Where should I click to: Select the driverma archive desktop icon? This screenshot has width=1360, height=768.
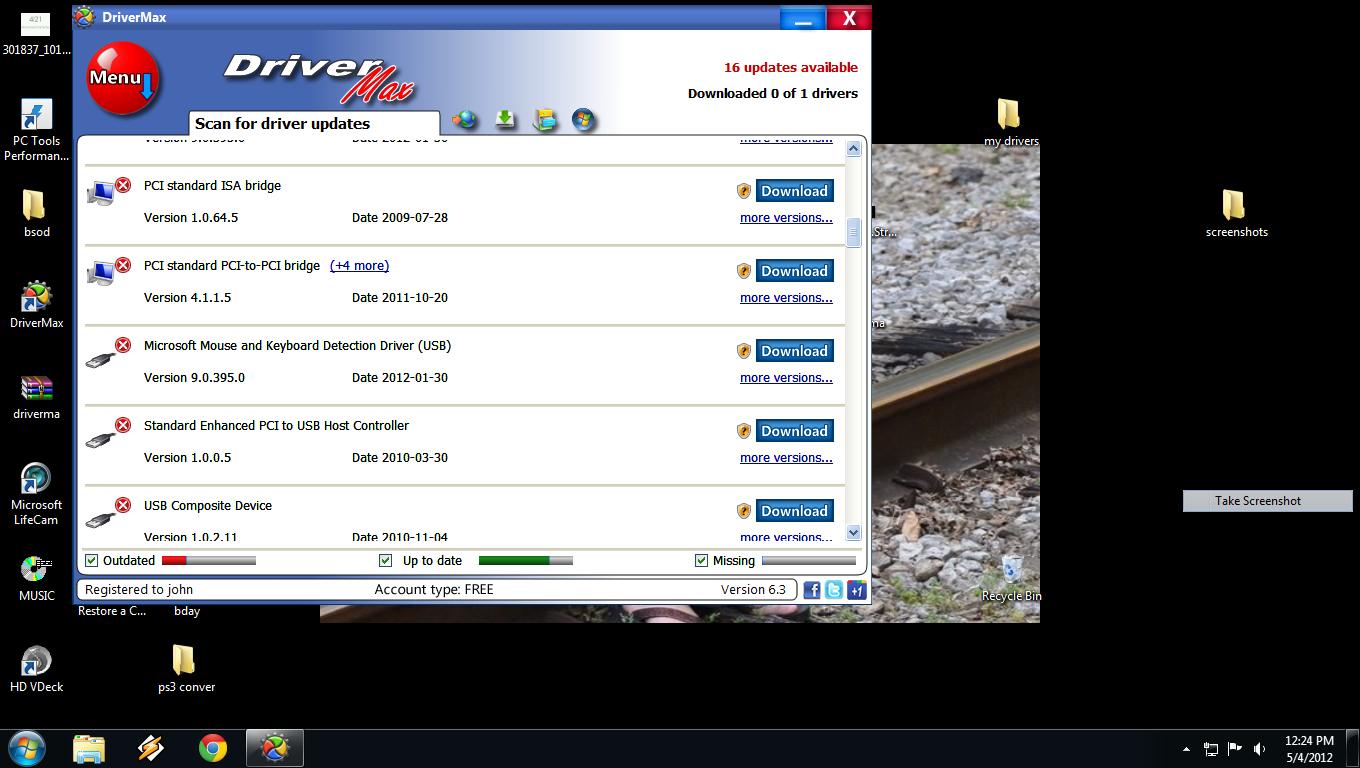point(36,396)
